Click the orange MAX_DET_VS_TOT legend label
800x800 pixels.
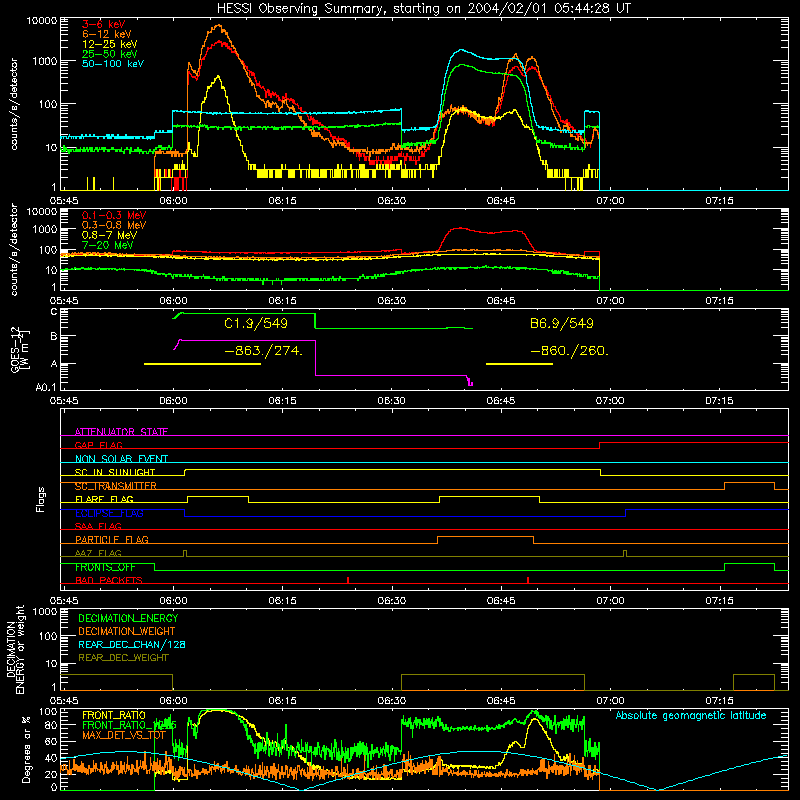[124, 735]
